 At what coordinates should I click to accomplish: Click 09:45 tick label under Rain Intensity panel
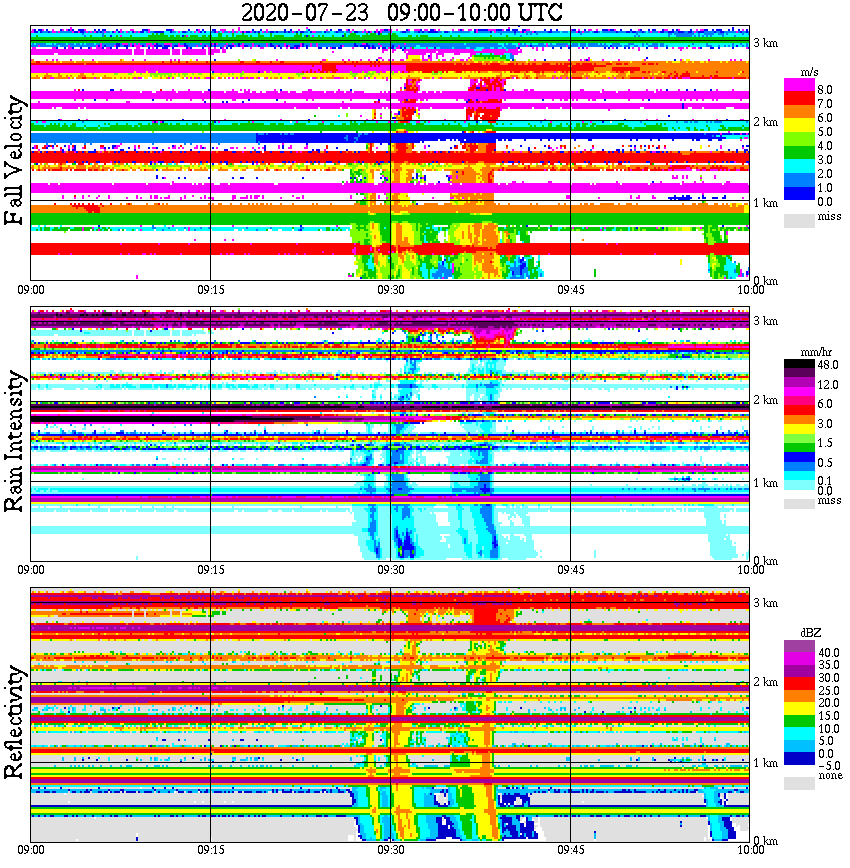[571, 570]
